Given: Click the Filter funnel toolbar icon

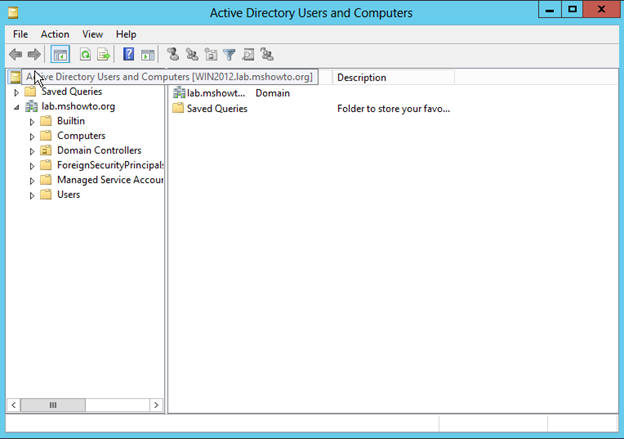Looking at the screenshot, I should click(229, 55).
